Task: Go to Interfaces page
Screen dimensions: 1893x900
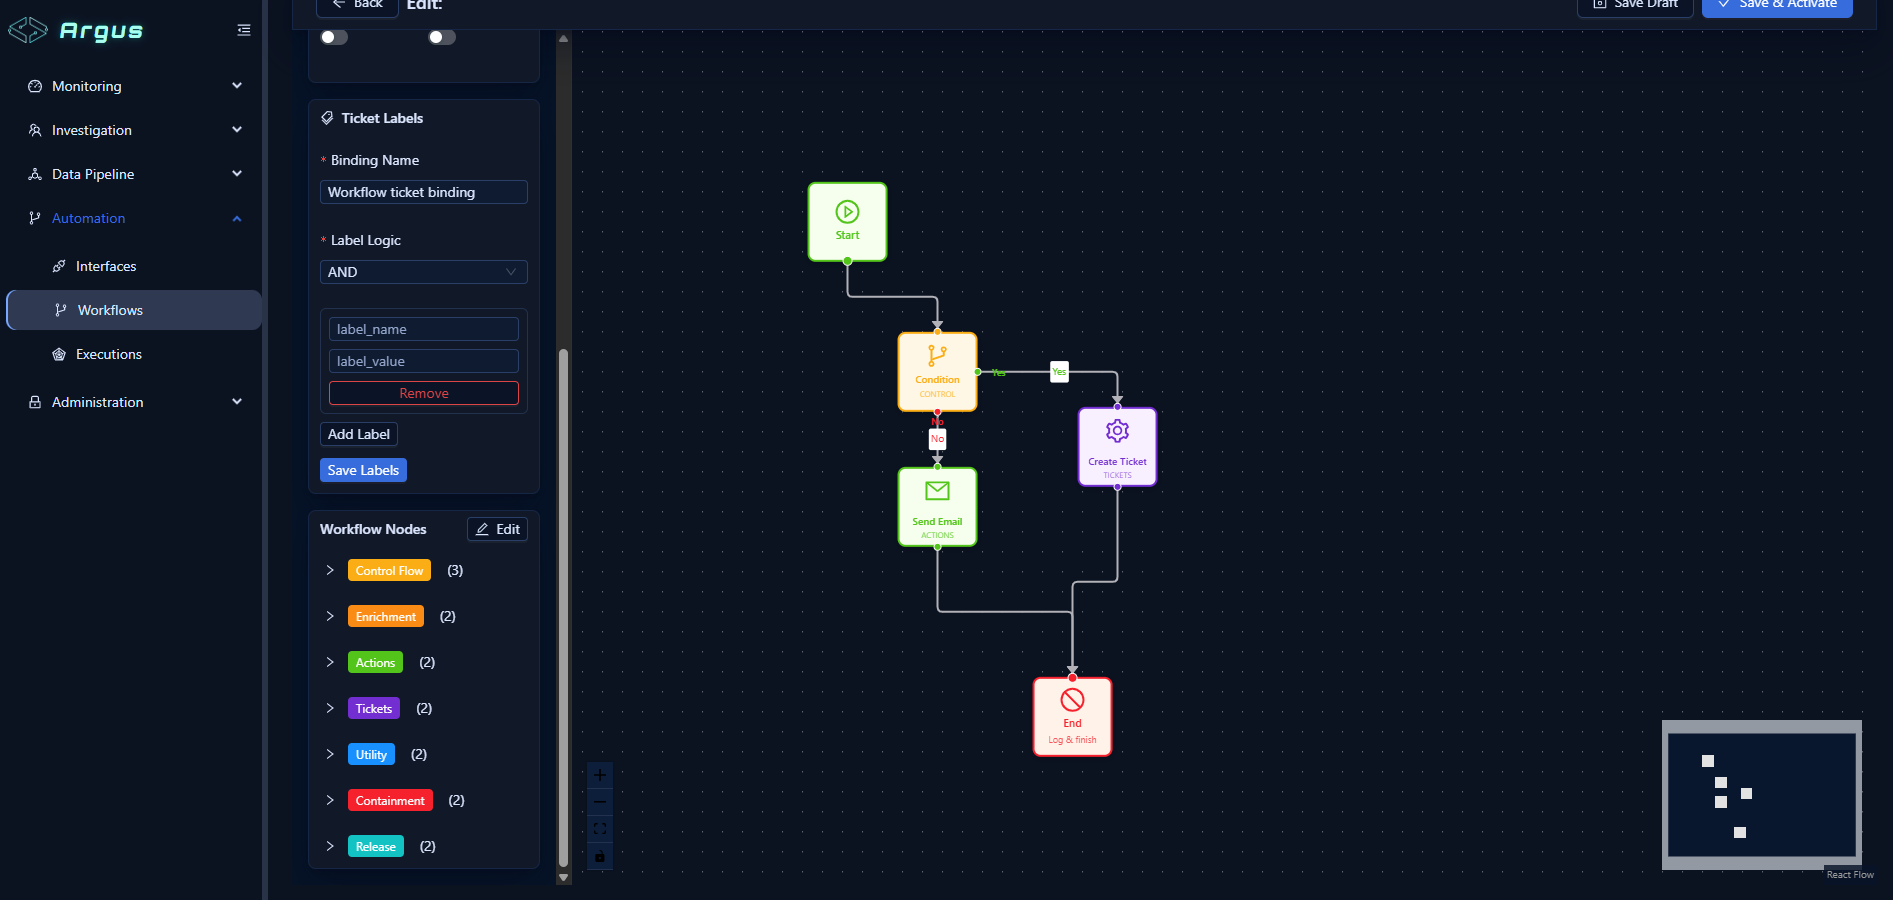Action: (x=134, y=266)
